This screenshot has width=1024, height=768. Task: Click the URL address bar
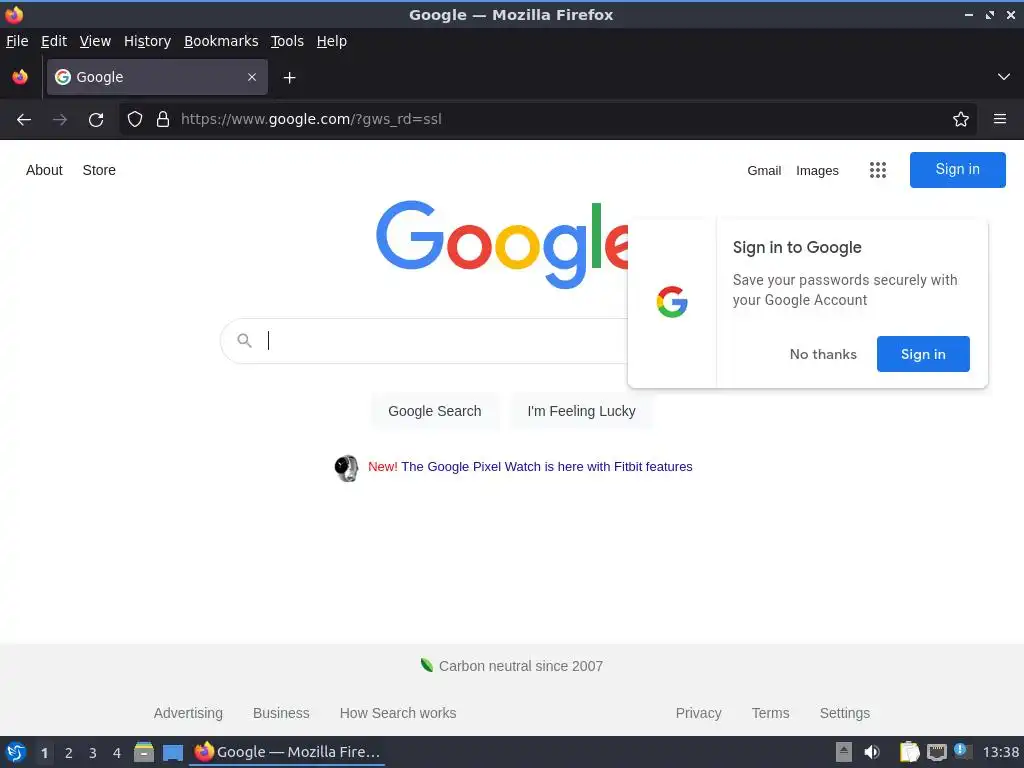point(547,119)
